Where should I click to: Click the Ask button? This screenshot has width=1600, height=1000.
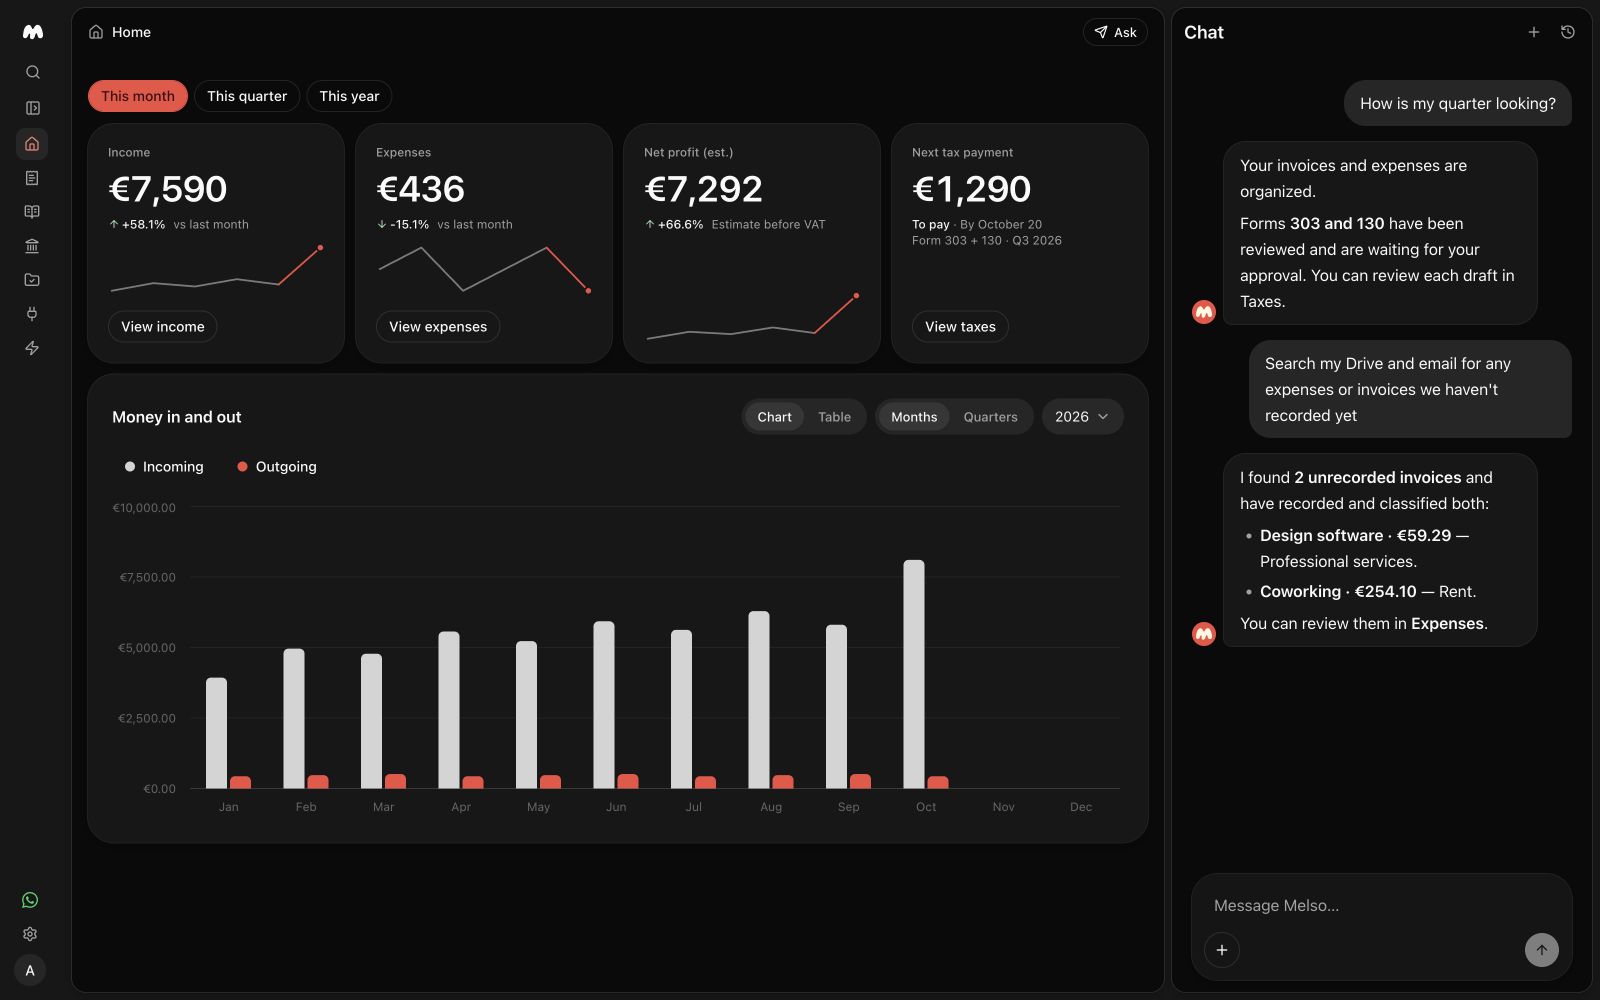click(1115, 32)
